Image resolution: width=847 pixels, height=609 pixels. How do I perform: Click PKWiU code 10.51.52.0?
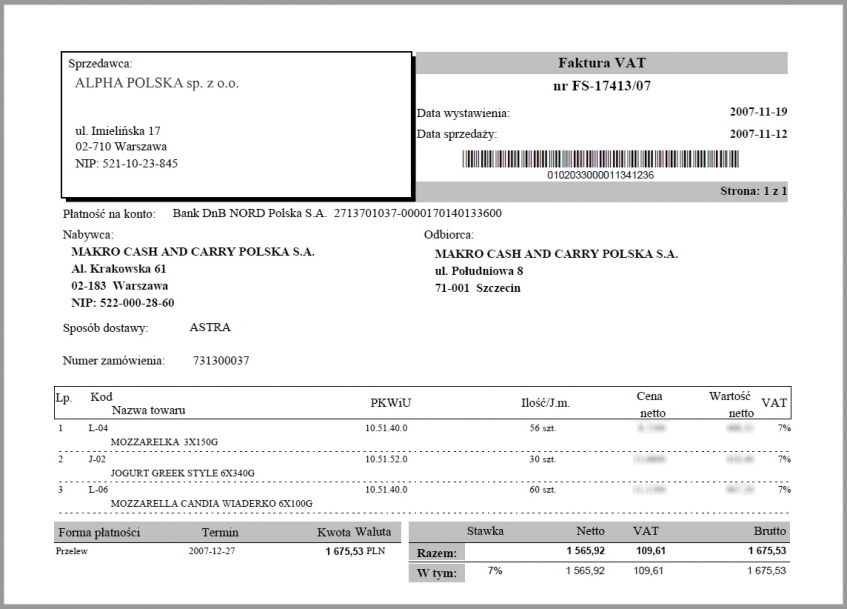pos(386,459)
